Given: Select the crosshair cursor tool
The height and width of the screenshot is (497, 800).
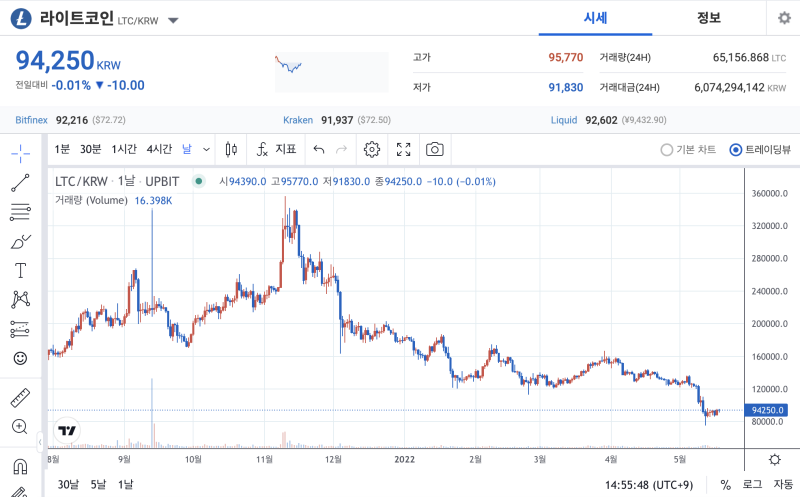Looking at the screenshot, I should [20, 153].
